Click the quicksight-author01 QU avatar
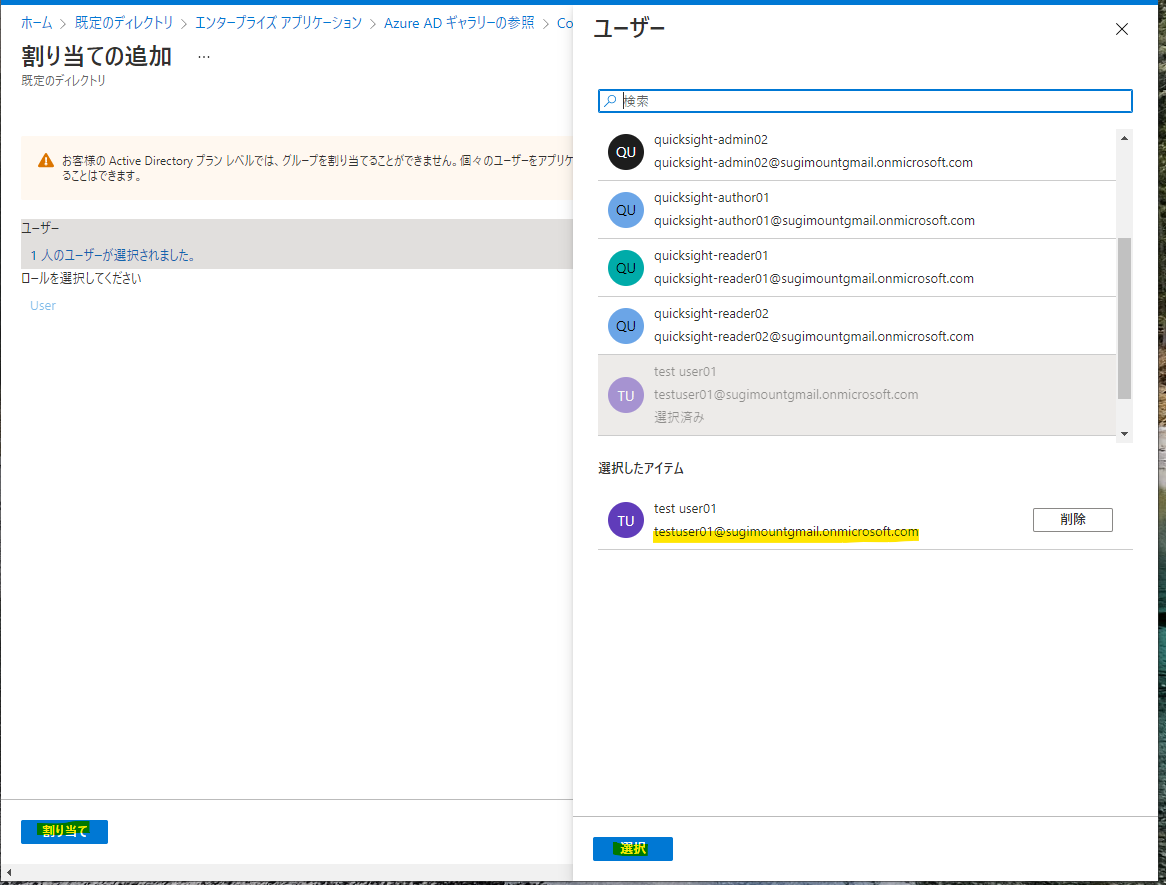Image resolution: width=1166 pixels, height=885 pixels. pyautogui.click(x=625, y=210)
